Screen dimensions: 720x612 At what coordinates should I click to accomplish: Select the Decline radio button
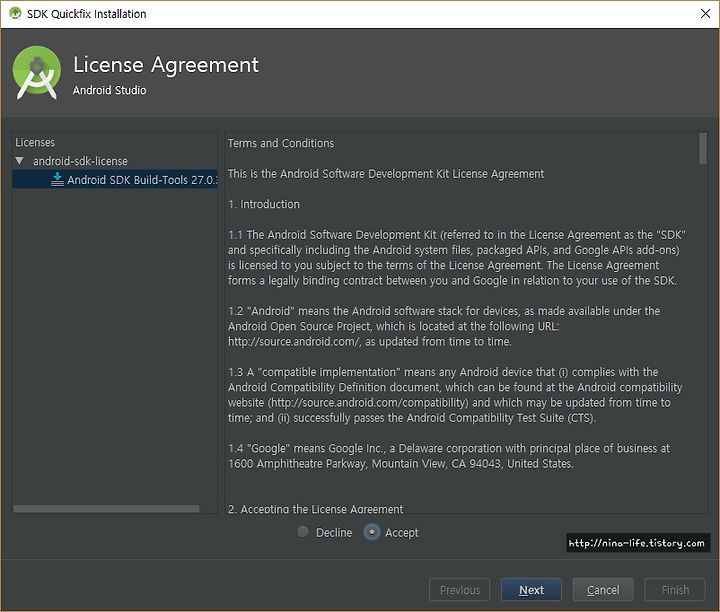pos(303,532)
